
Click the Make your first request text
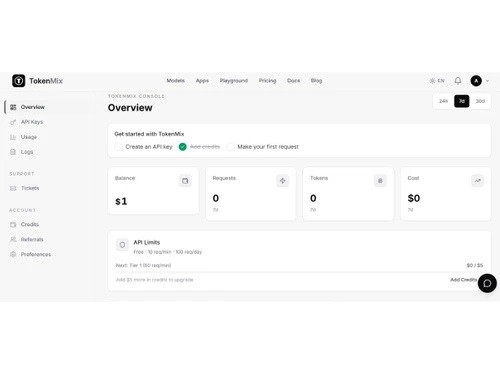click(x=268, y=147)
